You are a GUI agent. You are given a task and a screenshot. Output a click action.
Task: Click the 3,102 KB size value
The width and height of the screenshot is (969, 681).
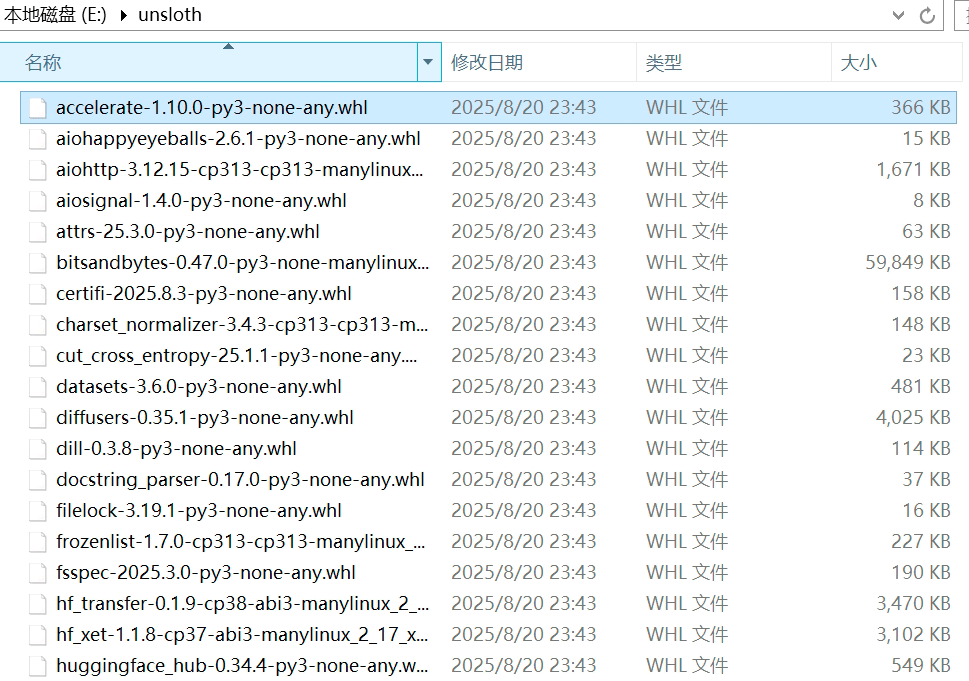(x=913, y=635)
